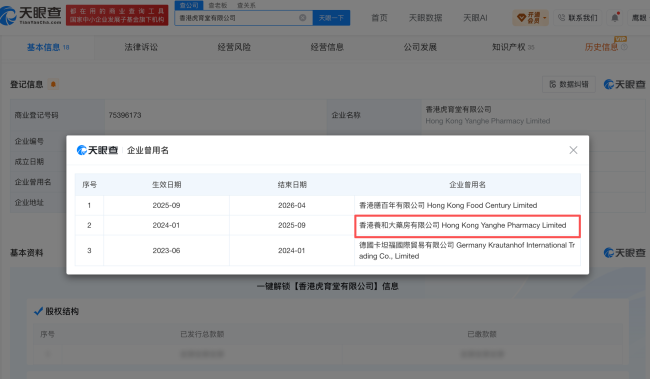This screenshot has height=379, width=650.
Task: Close the 企业曾用名 dialog
Action: (x=573, y=150)
